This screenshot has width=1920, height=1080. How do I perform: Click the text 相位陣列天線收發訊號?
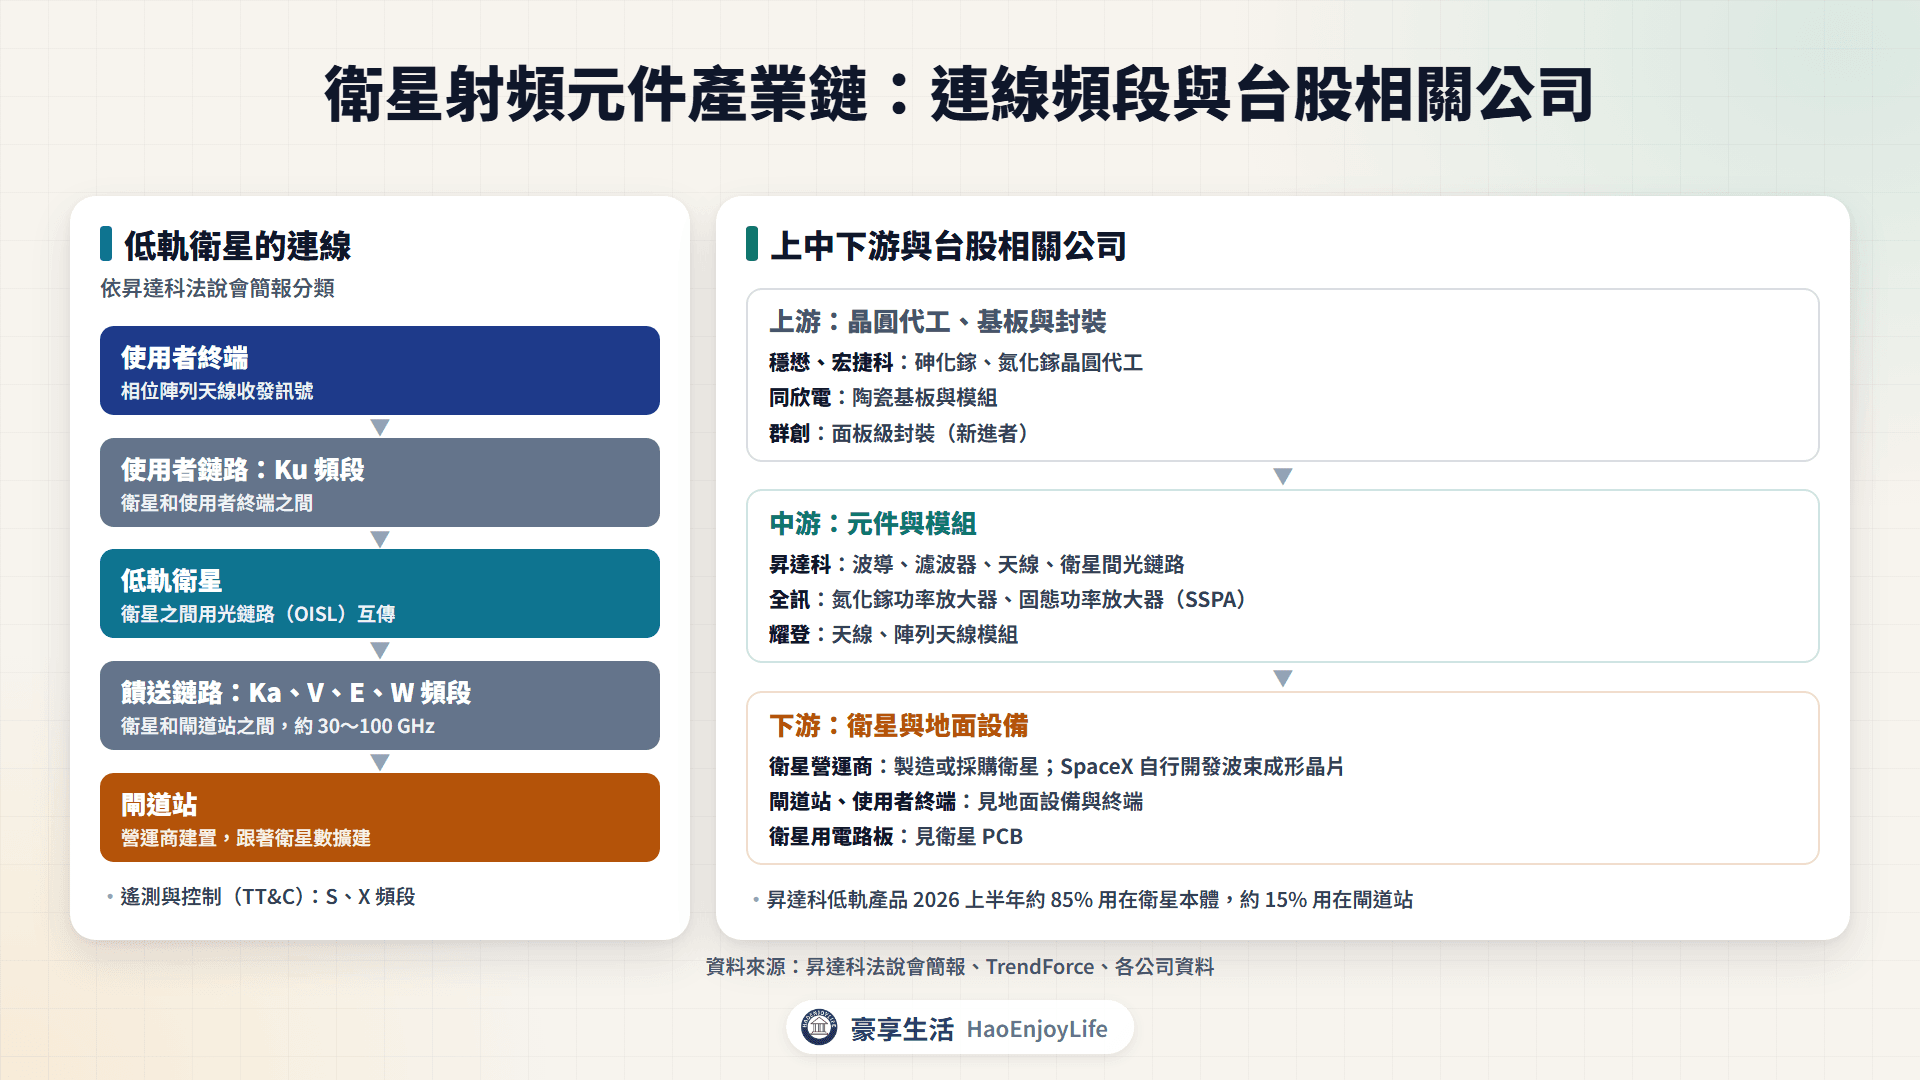click(217, 391)
